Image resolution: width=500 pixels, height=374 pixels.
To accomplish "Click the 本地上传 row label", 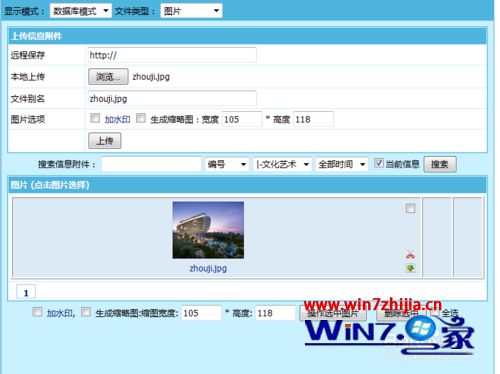I will click(x=28, y=77).
